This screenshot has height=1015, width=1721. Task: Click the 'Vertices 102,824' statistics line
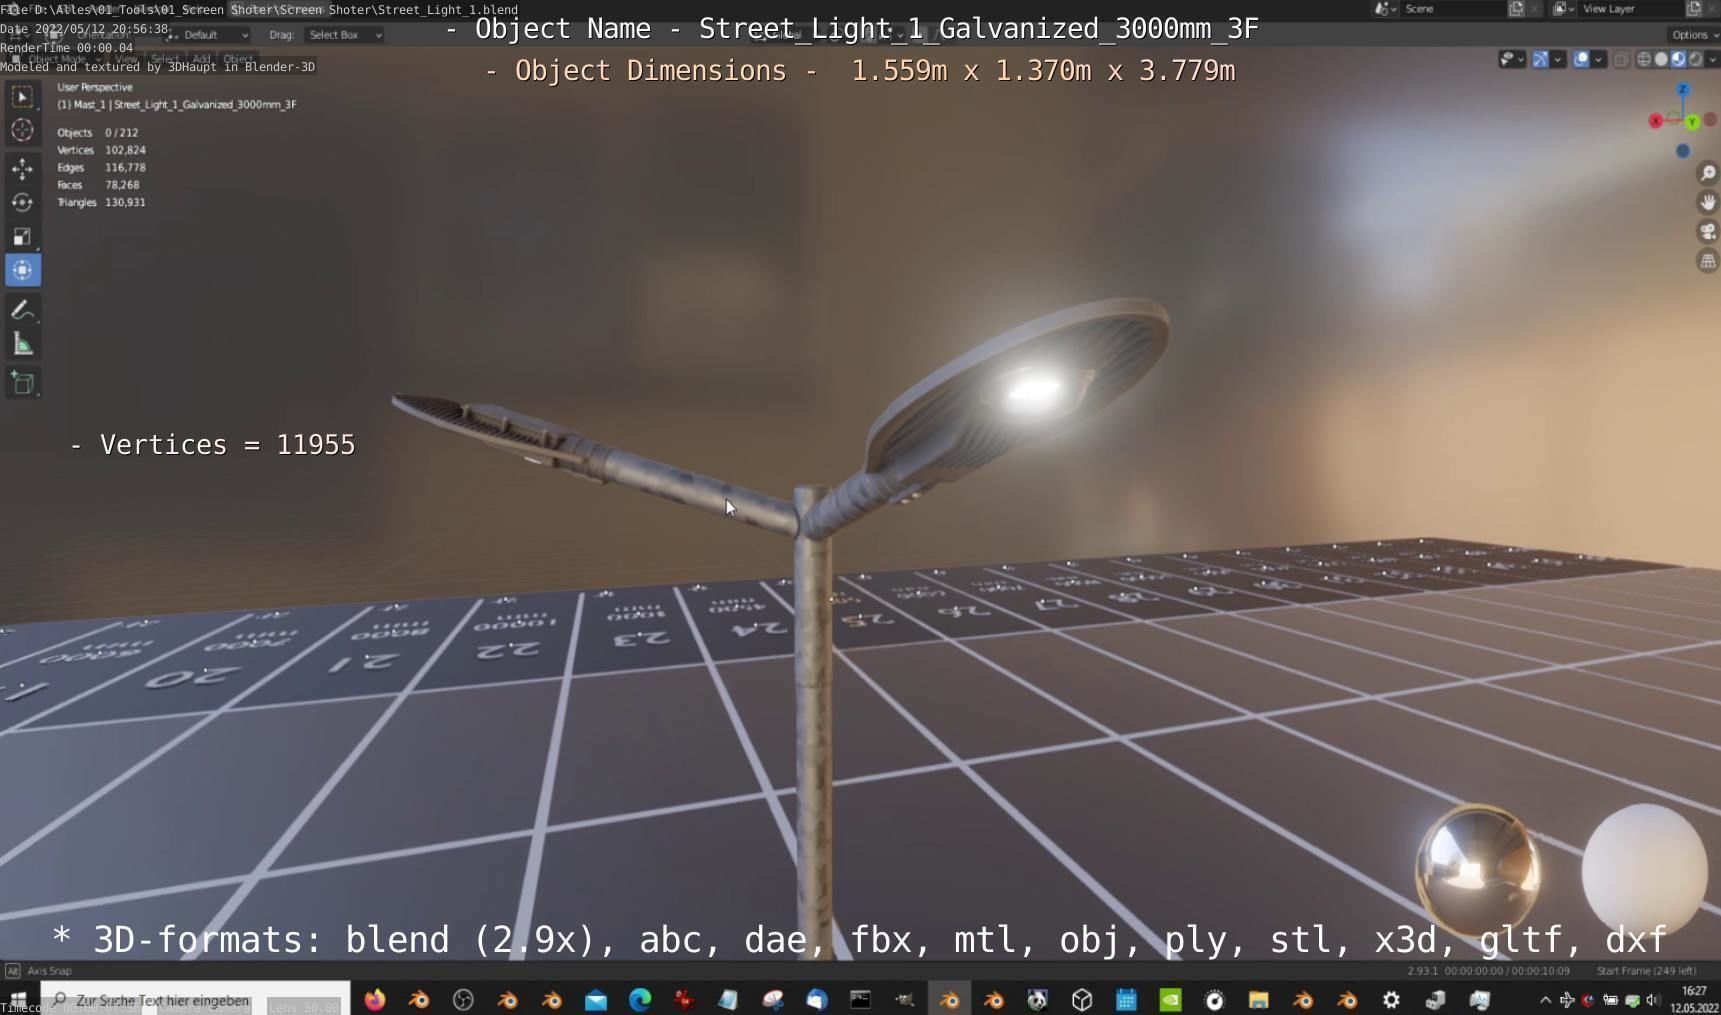click(x=101, y=150)
